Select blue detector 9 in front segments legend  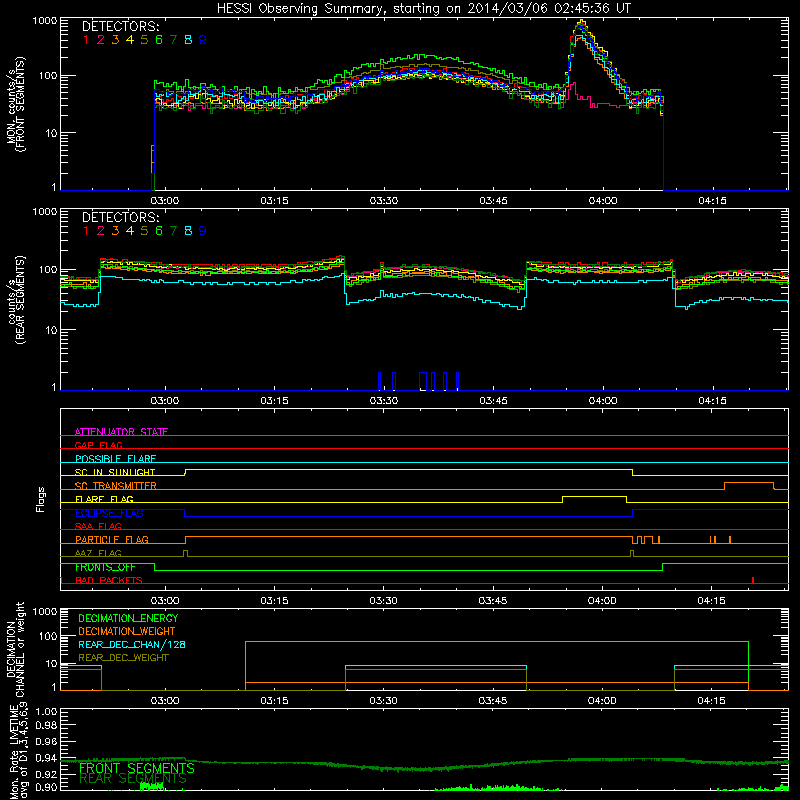tap(203, 40)
